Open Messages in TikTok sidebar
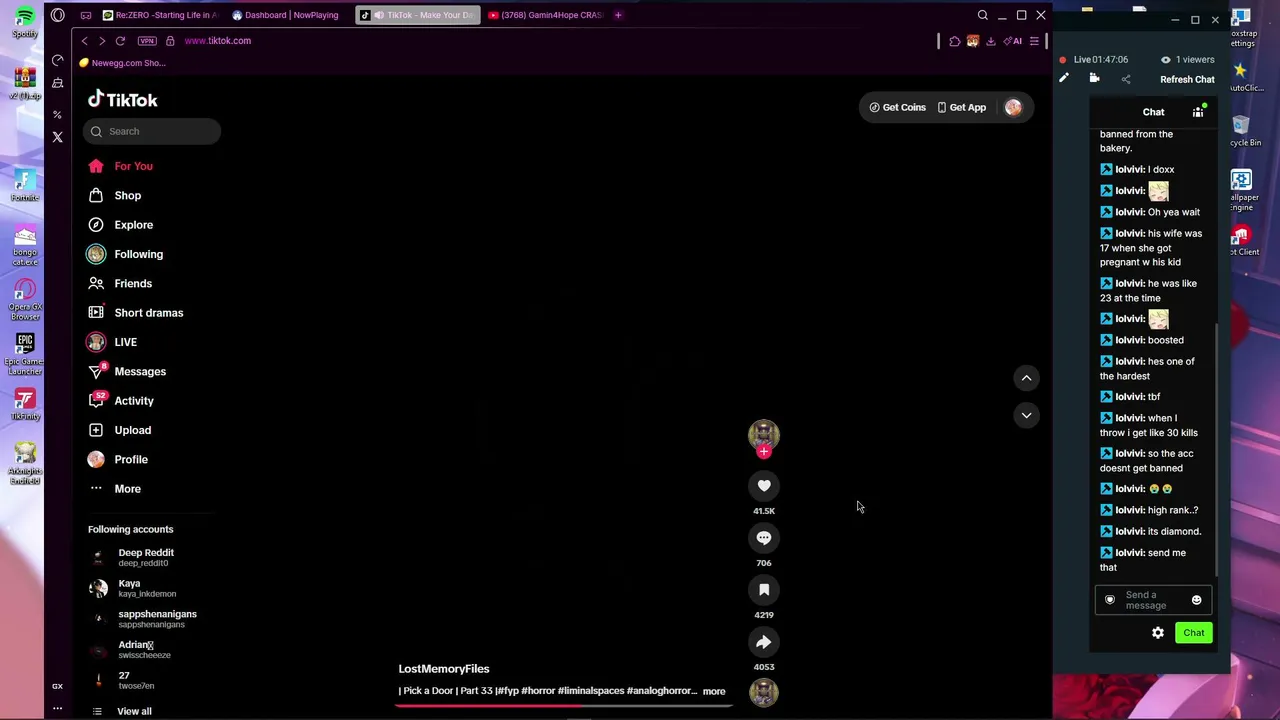Image resolution: width=1280 pixels, height=720 pixels. 140,371
